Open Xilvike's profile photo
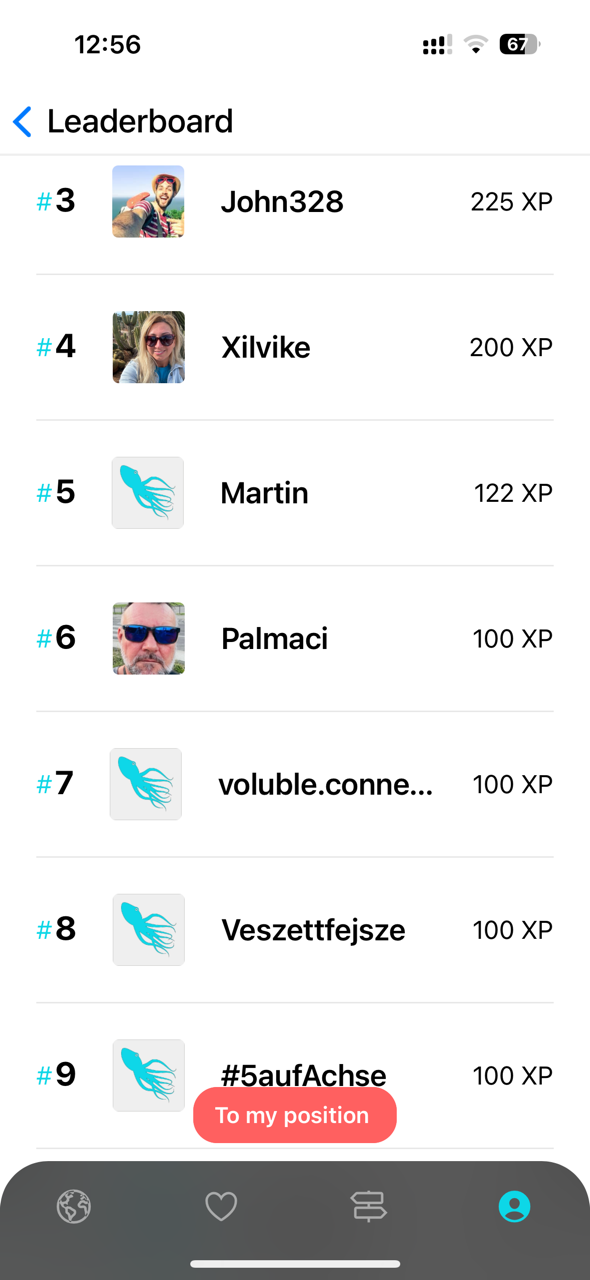This screenshot has width=590, height=1280. click(148, 347)
